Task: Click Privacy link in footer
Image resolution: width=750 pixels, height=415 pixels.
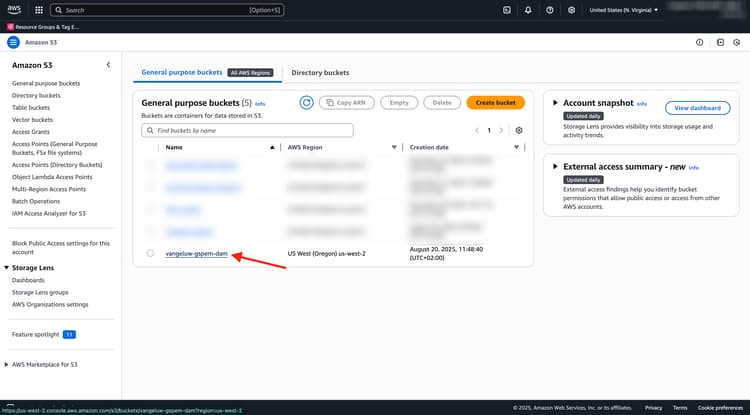Action: pos(653,408)
